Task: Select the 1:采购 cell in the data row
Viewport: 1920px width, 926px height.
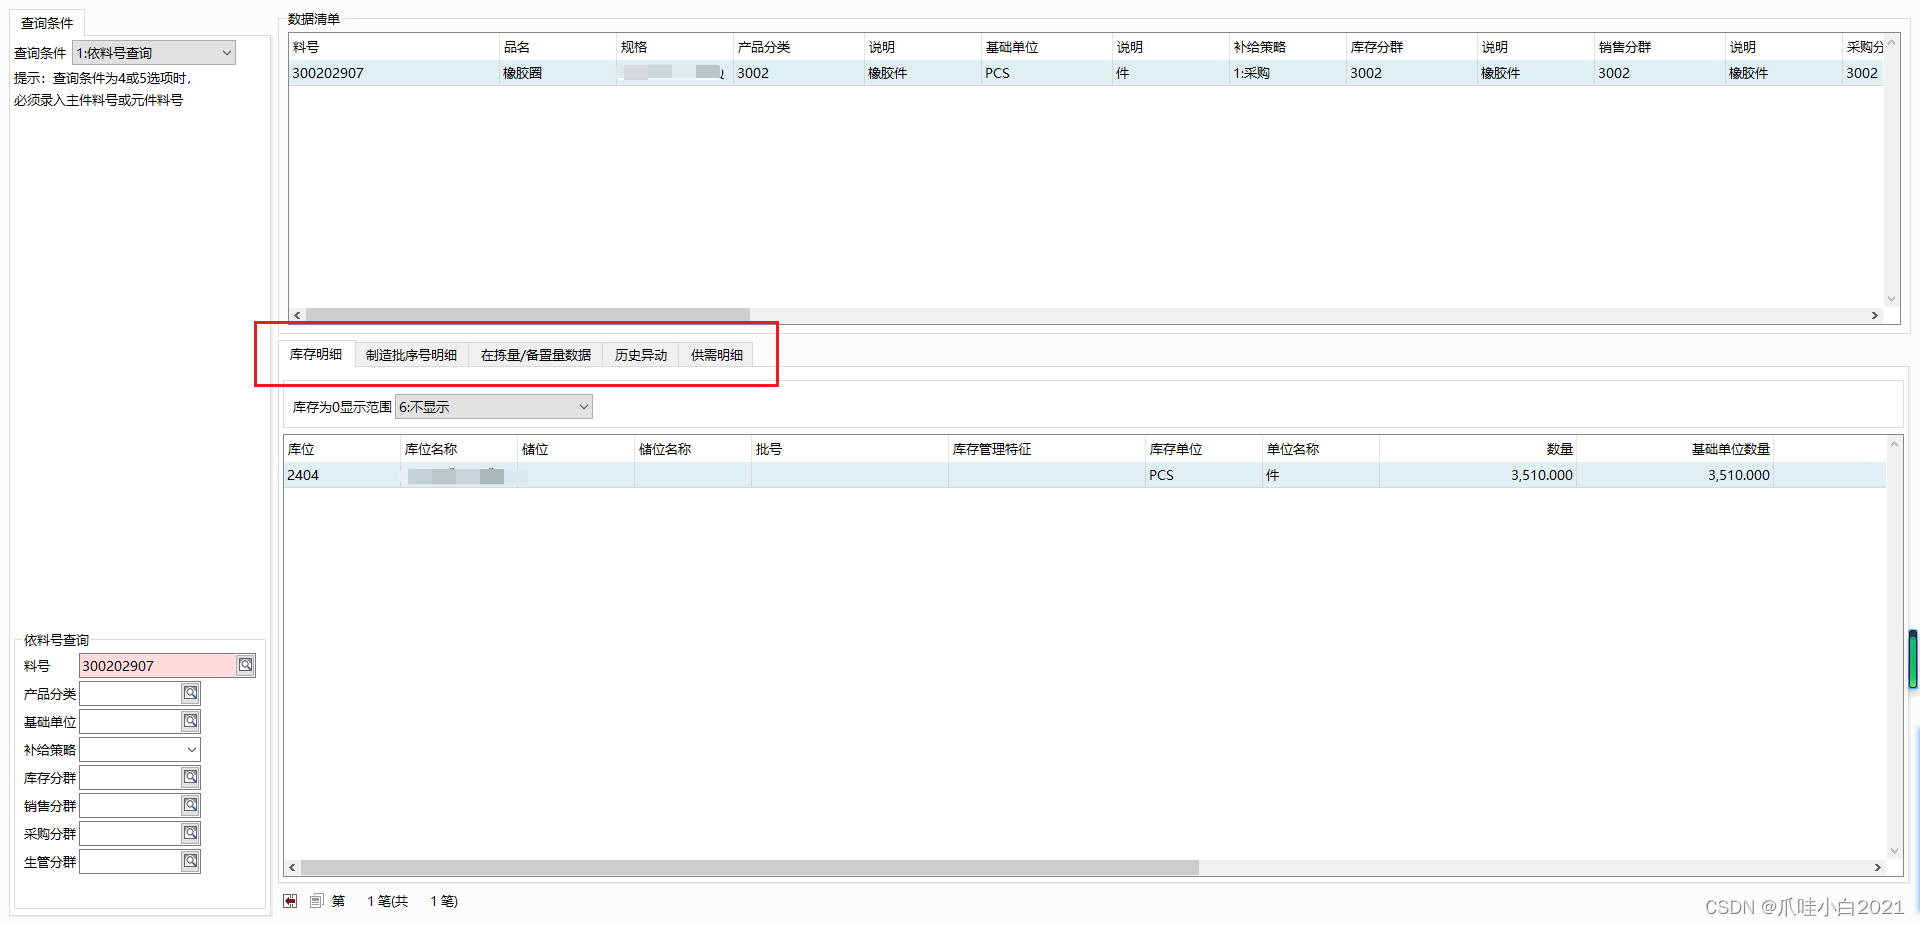Action: pyautogui.click(x=1288, y=73)
